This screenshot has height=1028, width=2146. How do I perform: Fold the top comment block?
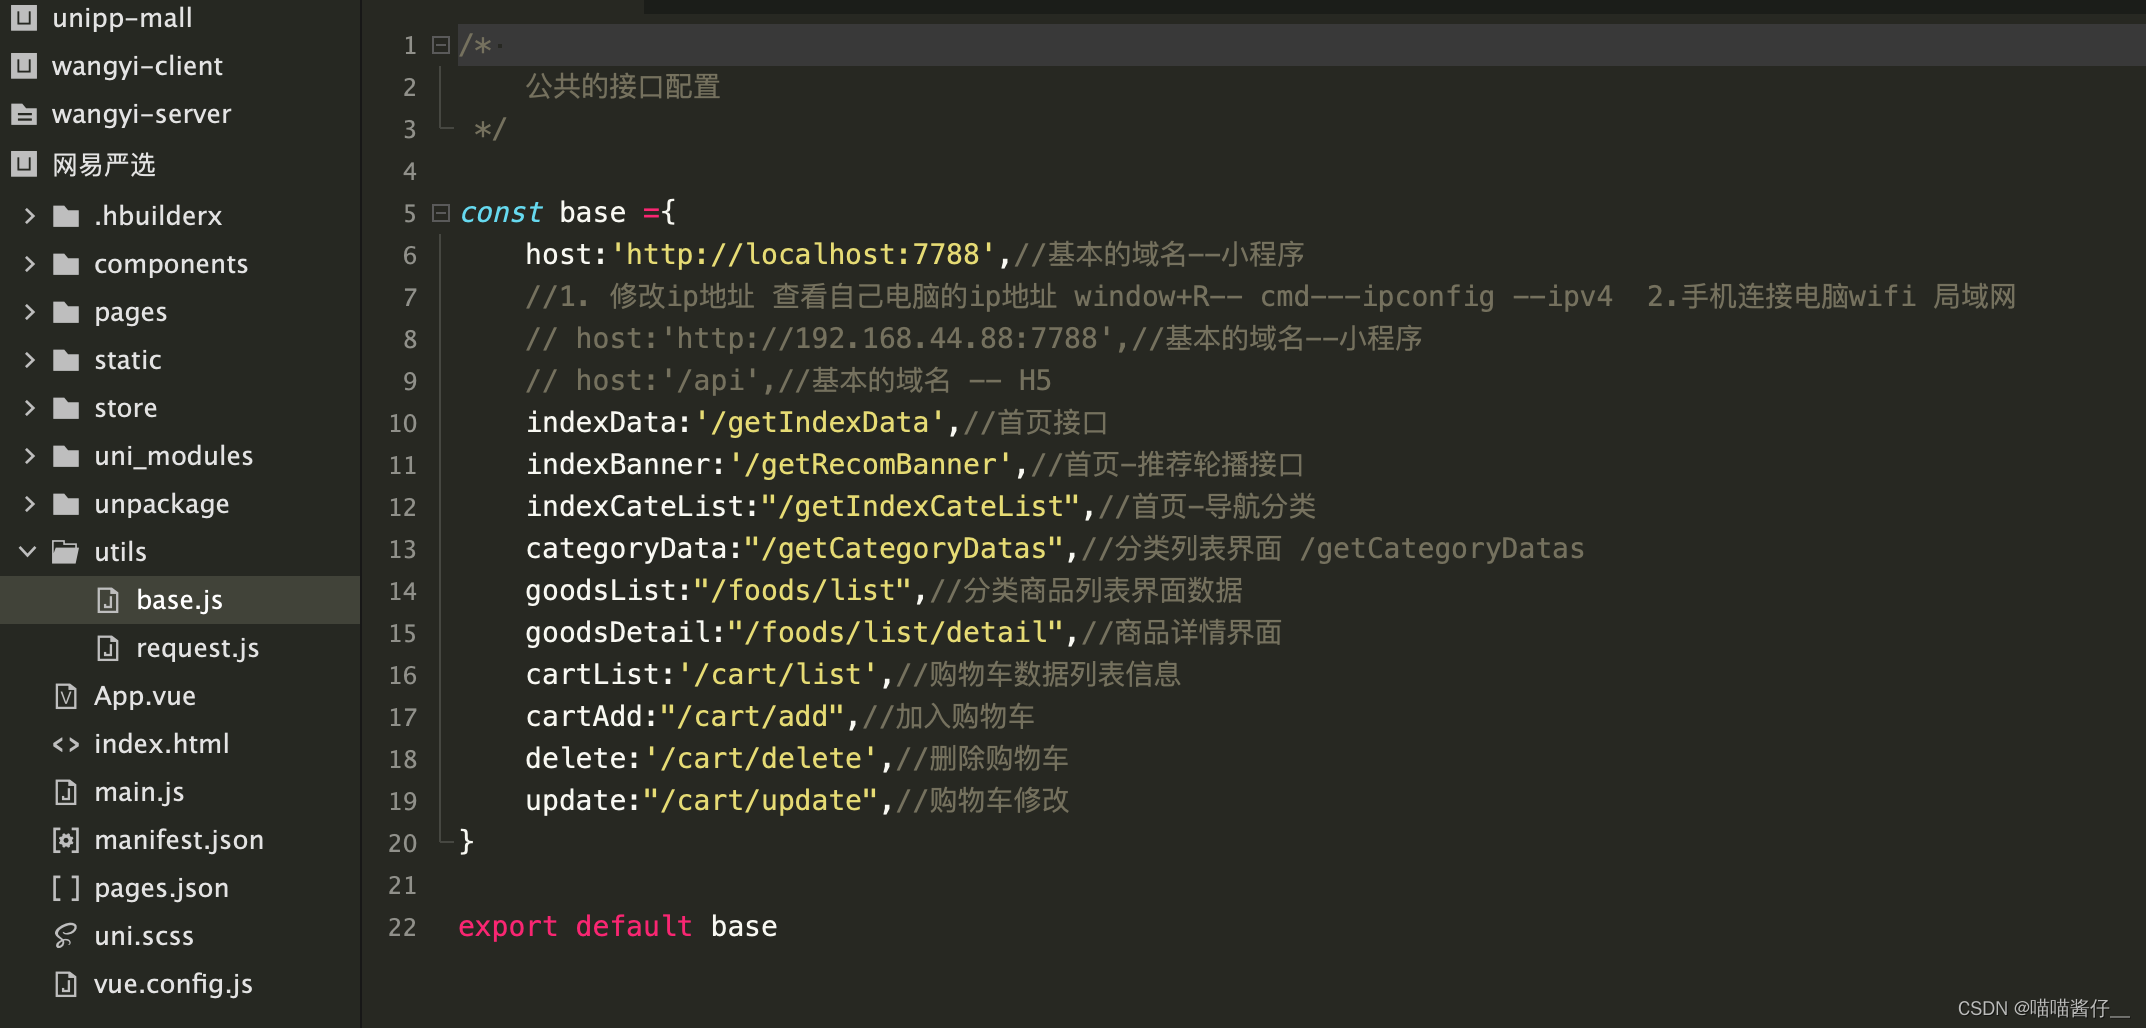pyautogui.click(x=440, y=45)
